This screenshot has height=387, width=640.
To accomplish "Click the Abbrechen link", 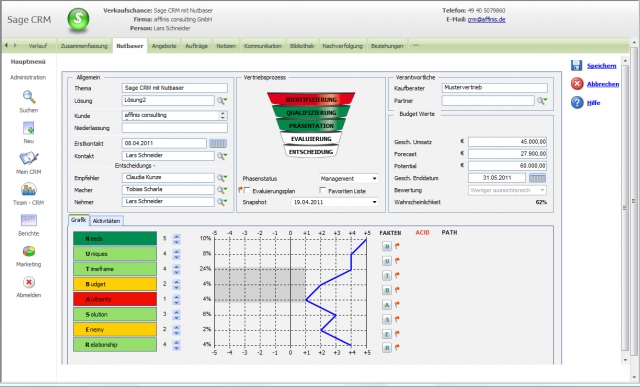I will coord(603,84).
